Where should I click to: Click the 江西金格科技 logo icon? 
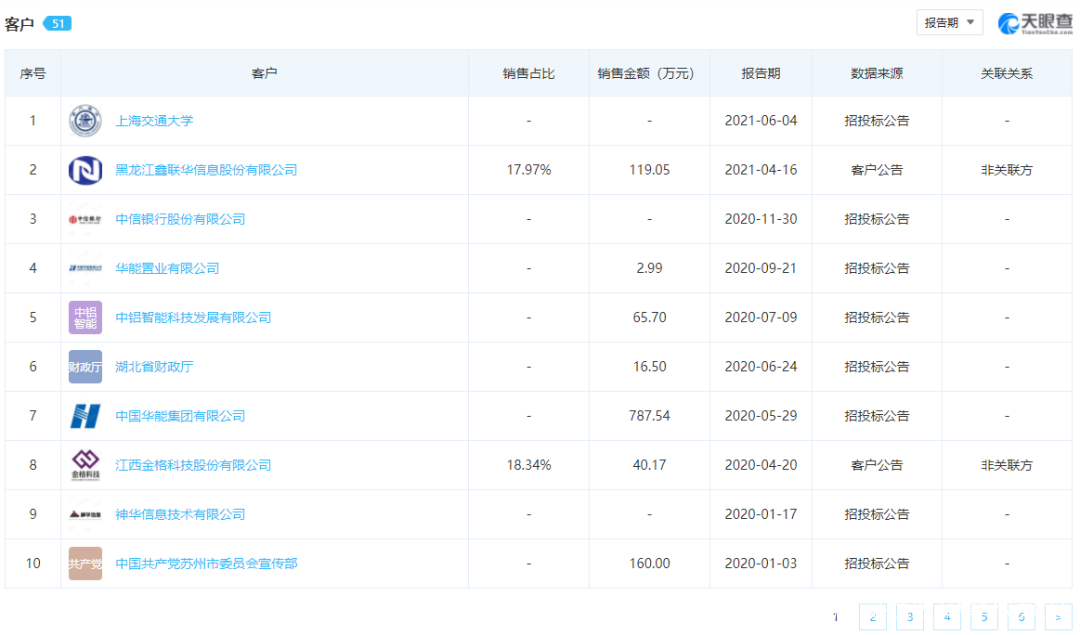(x=85, y=465)
